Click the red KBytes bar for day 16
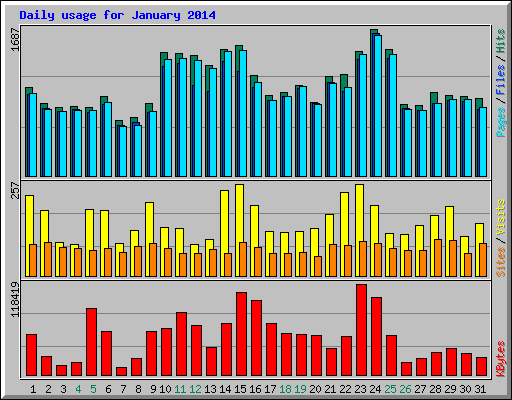This screenshot has width=512, height=400. tap(256, 338)
